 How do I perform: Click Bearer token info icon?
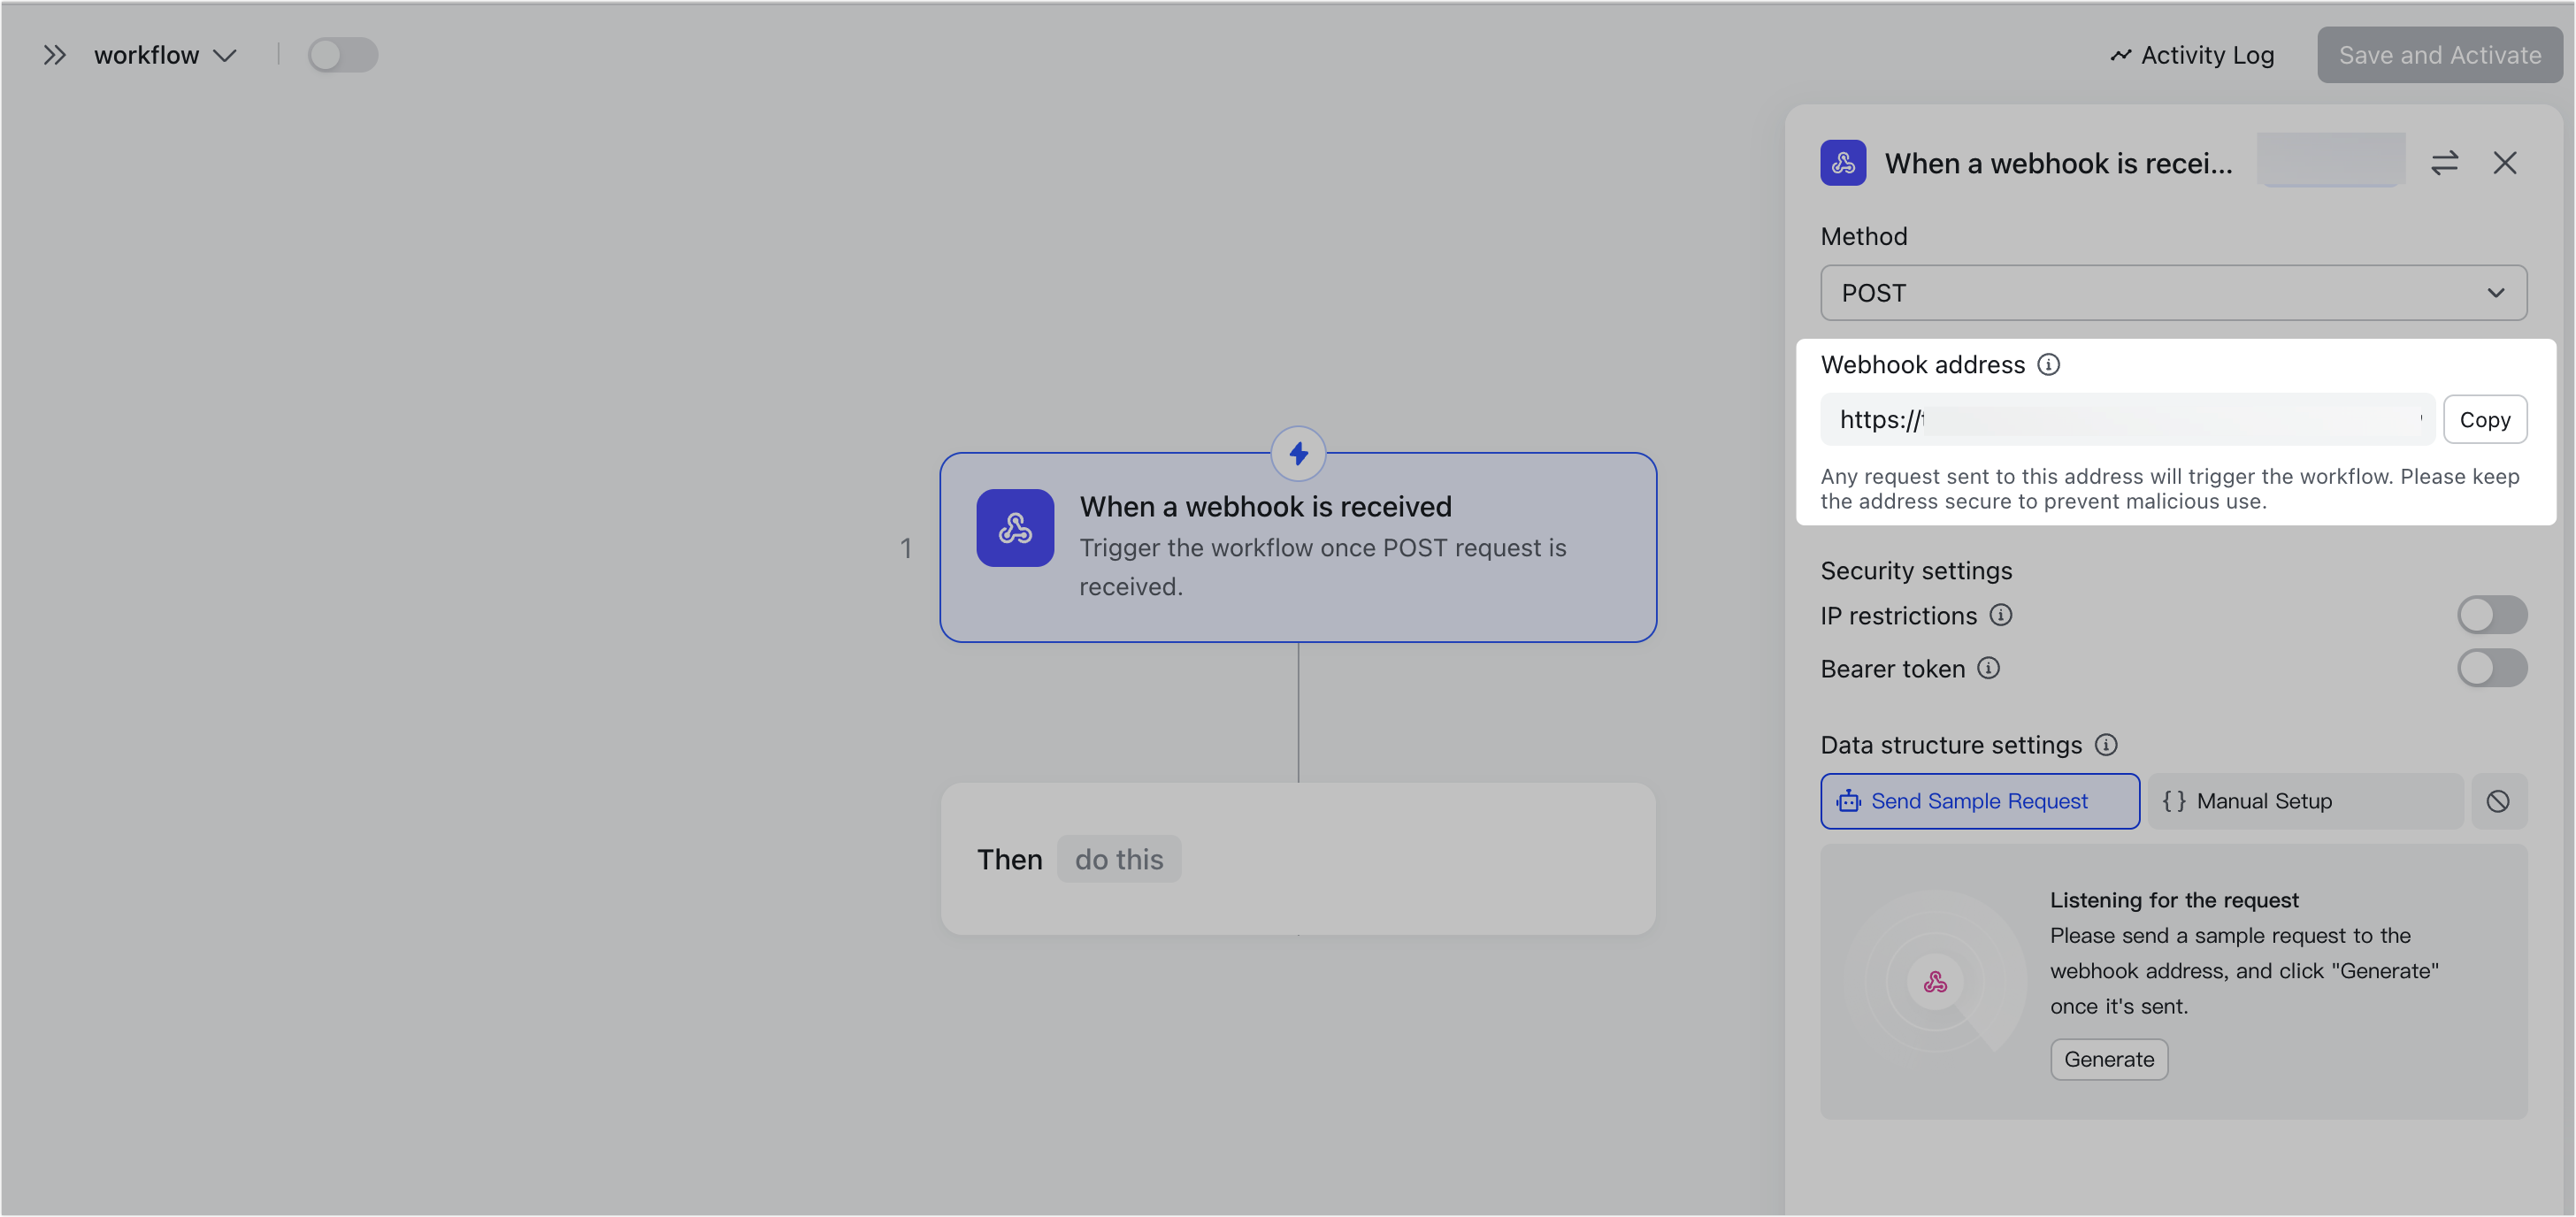1988,668
